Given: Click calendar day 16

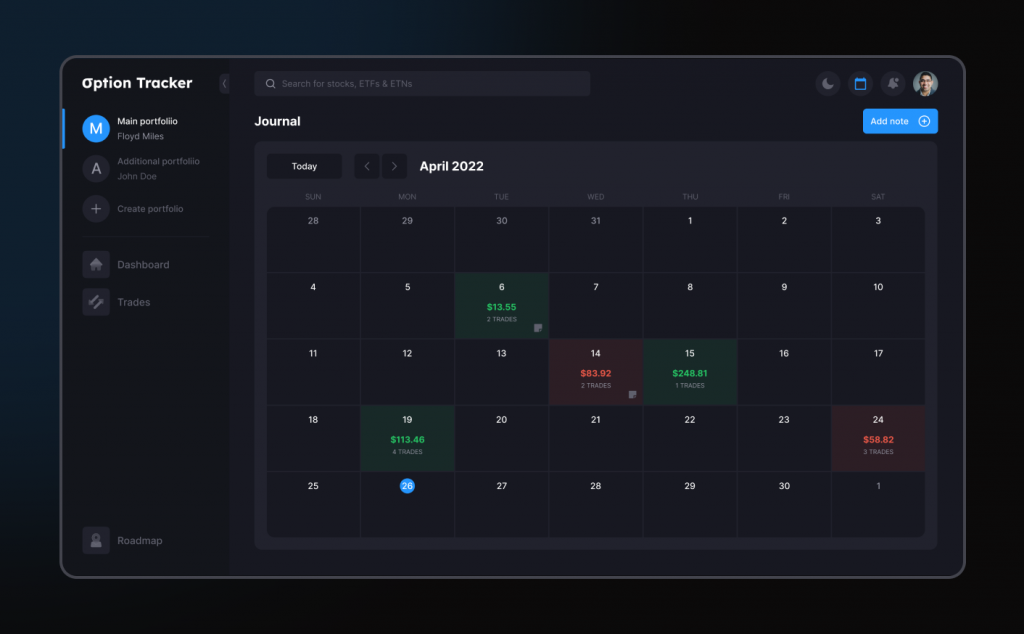Looking at the screenshot, I should pos(784,372).
